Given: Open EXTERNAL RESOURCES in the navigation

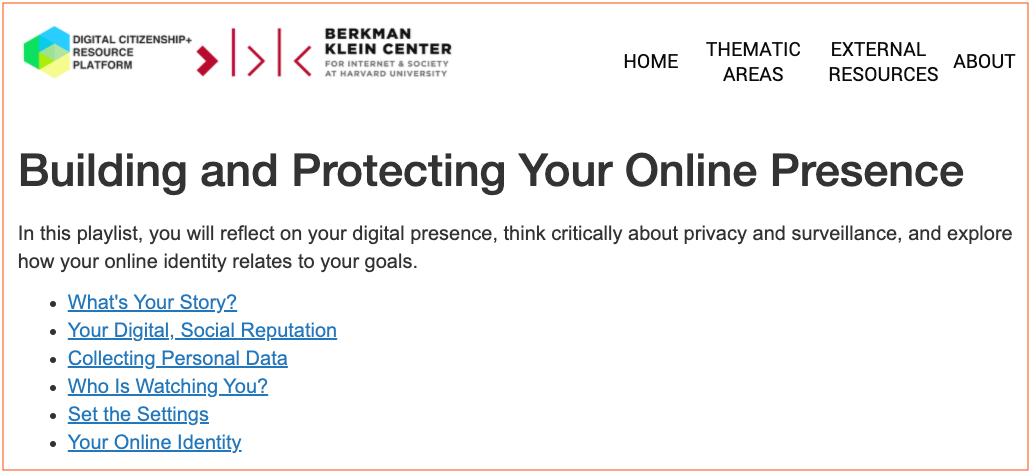Looking at the screenshot, I should [883, 61].
